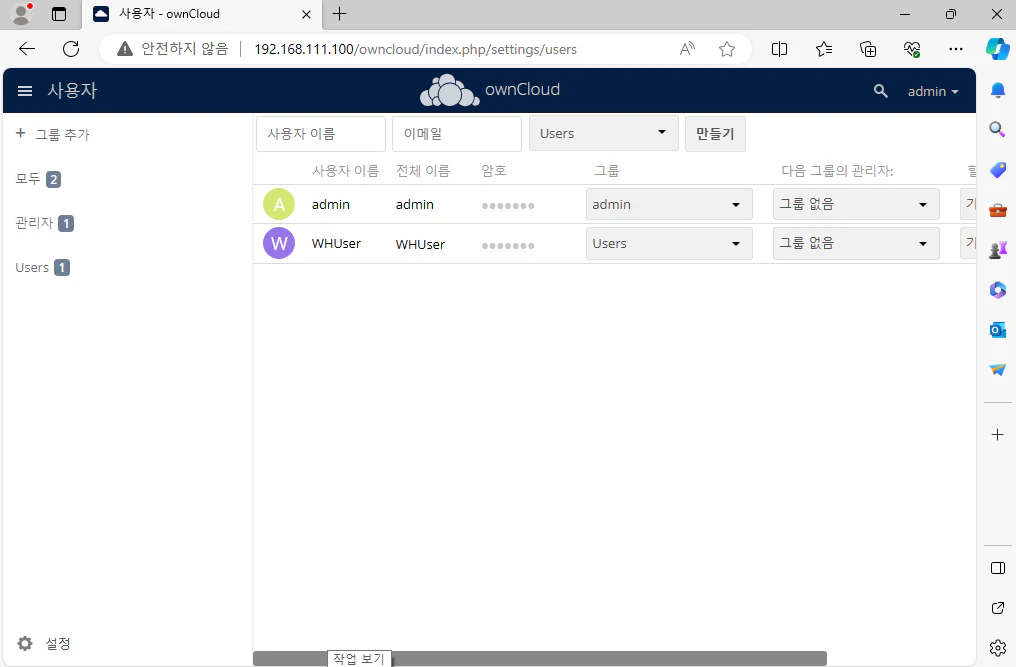This screenshot has height=667, width=1016.
Task: Click WHUser's full name cell
Action: pos(420,244)
